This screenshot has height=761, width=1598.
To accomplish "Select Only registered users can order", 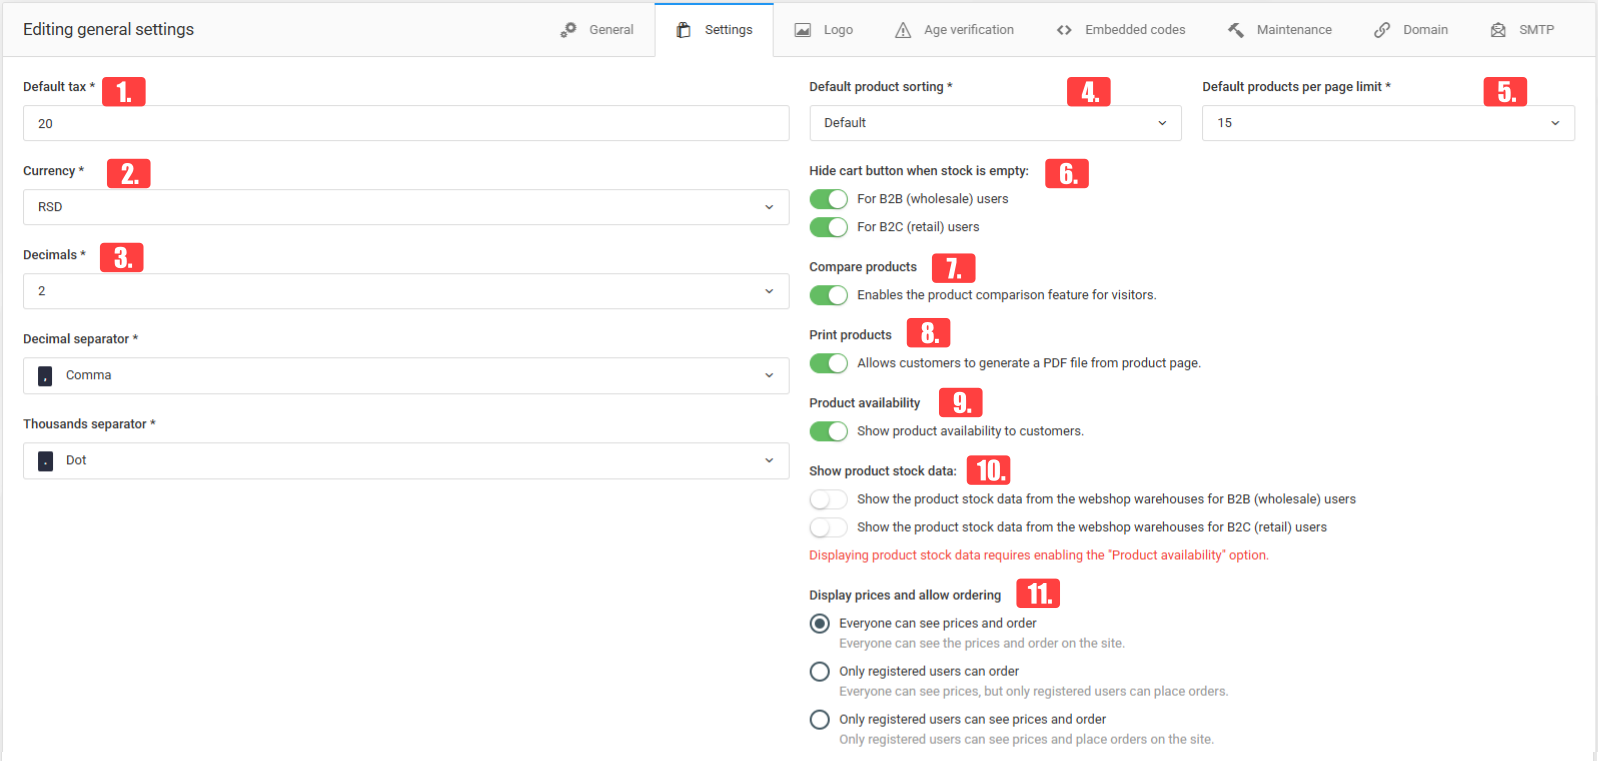I will coord(820,671).
